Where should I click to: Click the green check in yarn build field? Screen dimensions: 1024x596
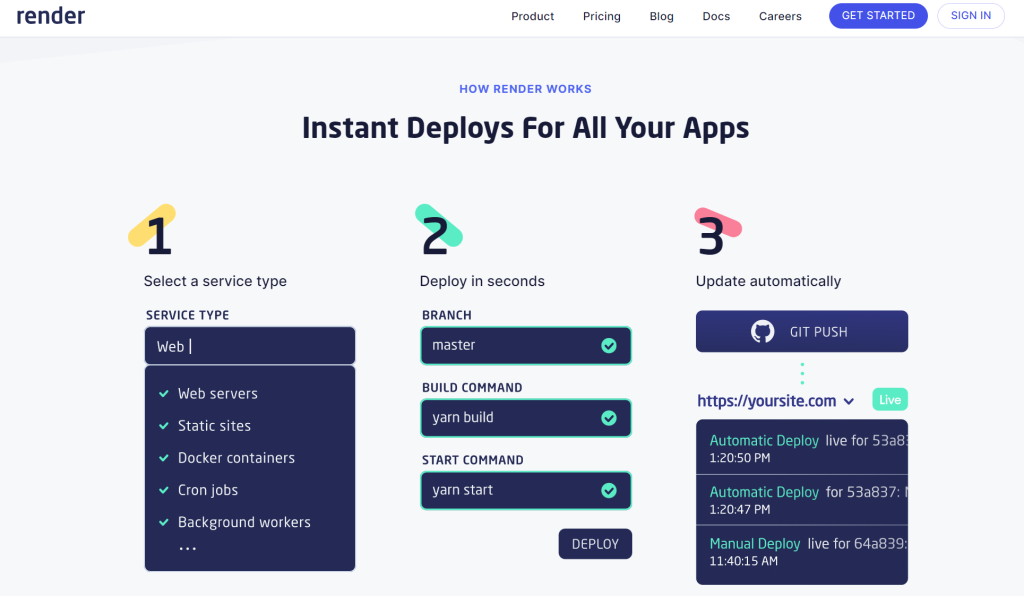click(608, 418)
